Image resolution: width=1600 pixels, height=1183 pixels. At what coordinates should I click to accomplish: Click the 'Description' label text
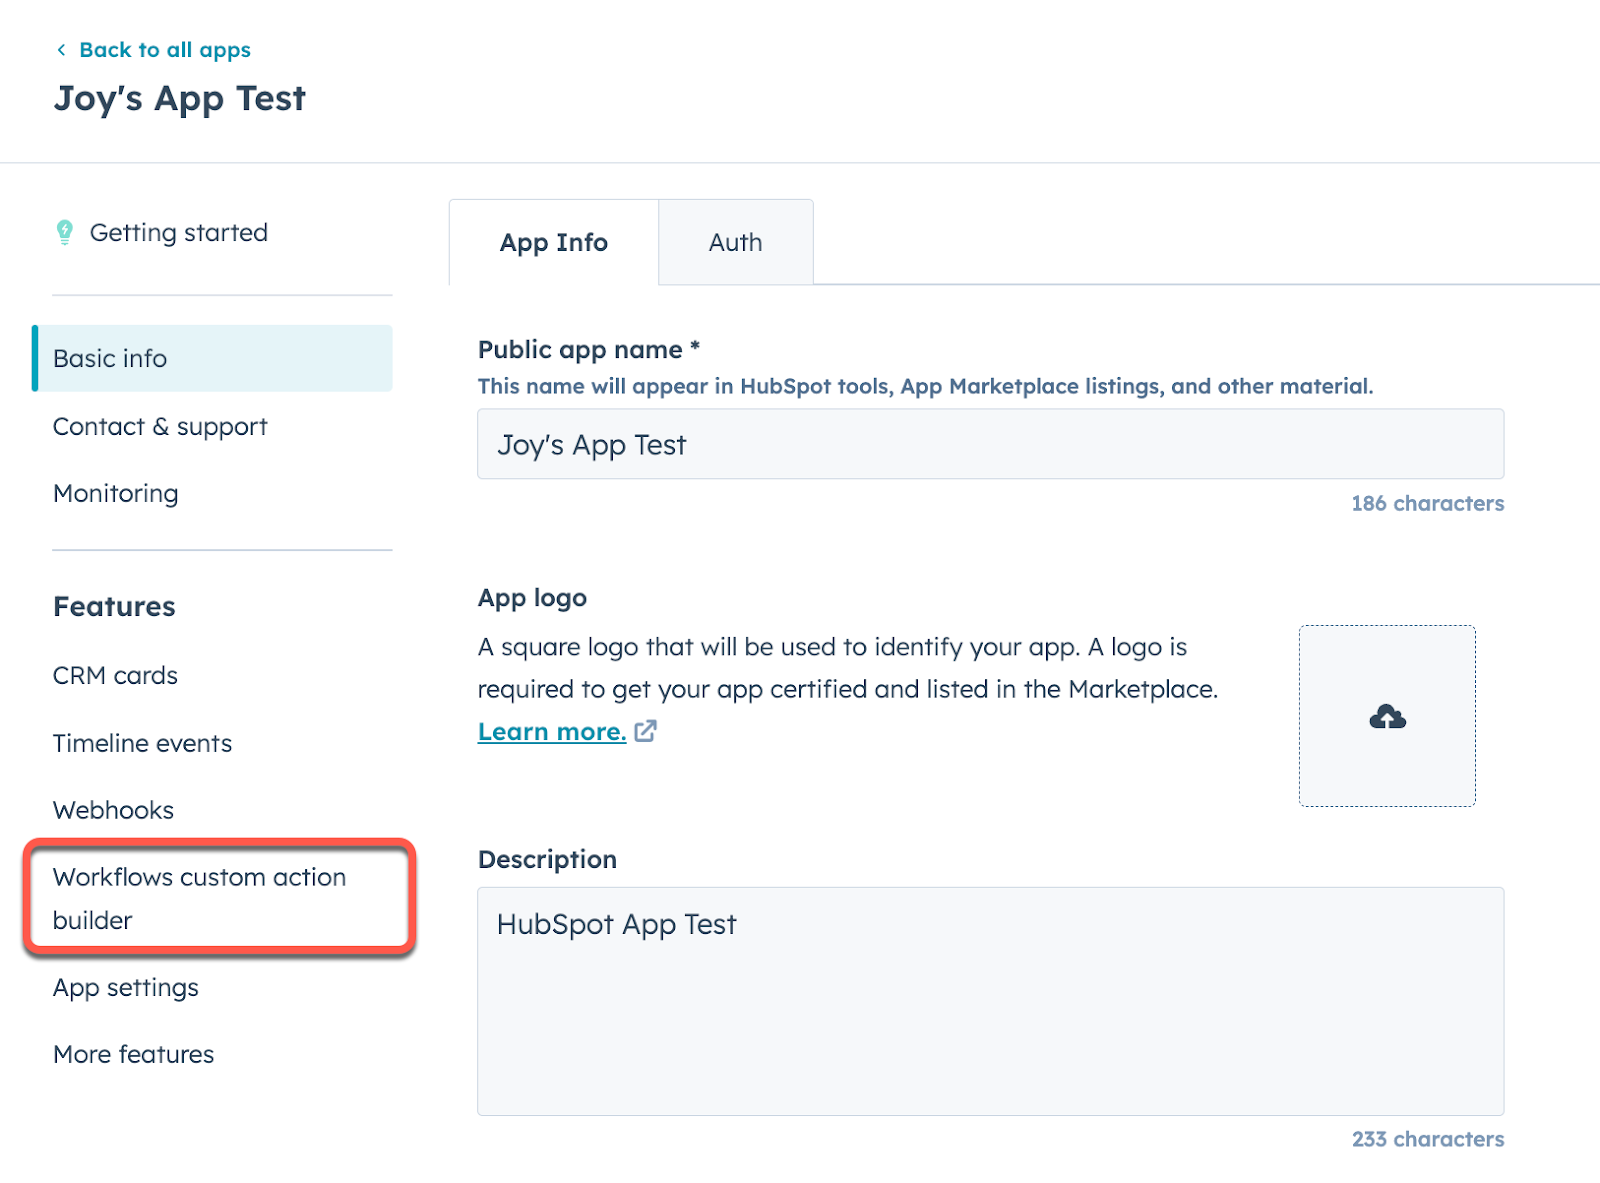pyautogui.click(x=547, y=860)
